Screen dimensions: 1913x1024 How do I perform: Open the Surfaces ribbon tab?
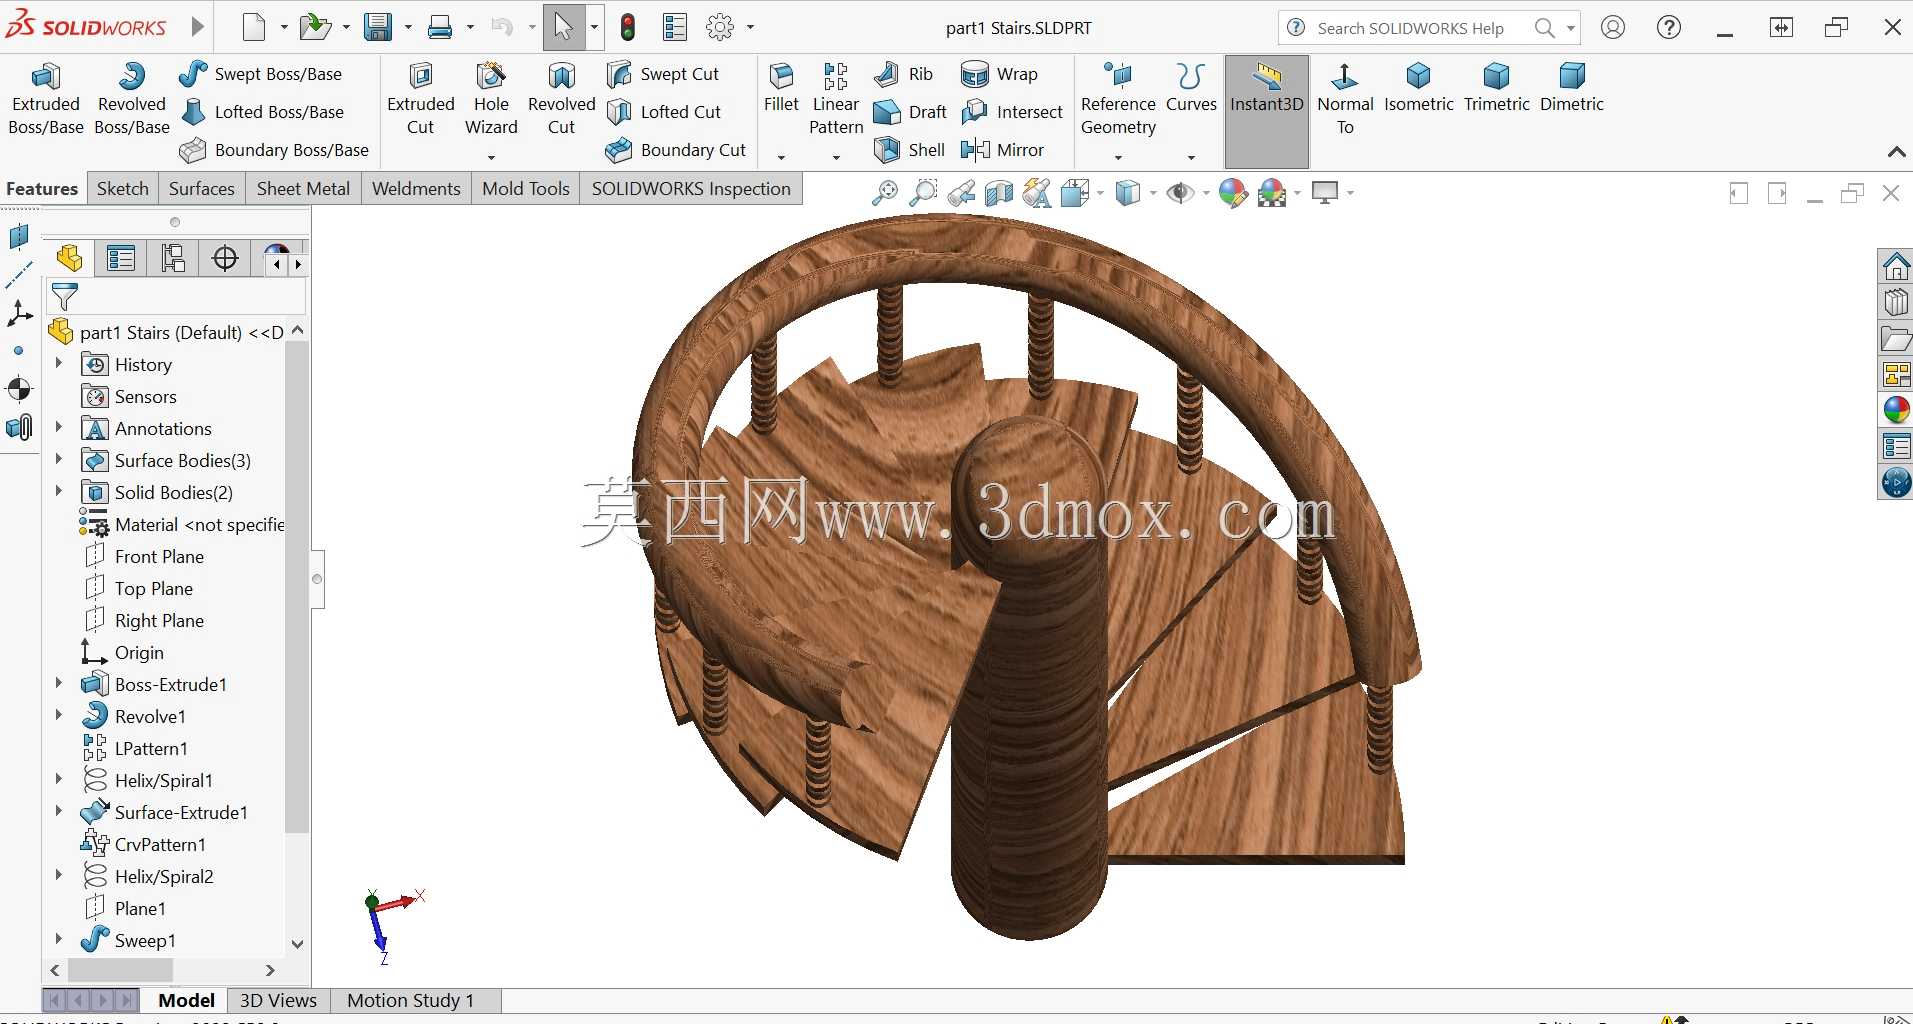coord(201,189)
